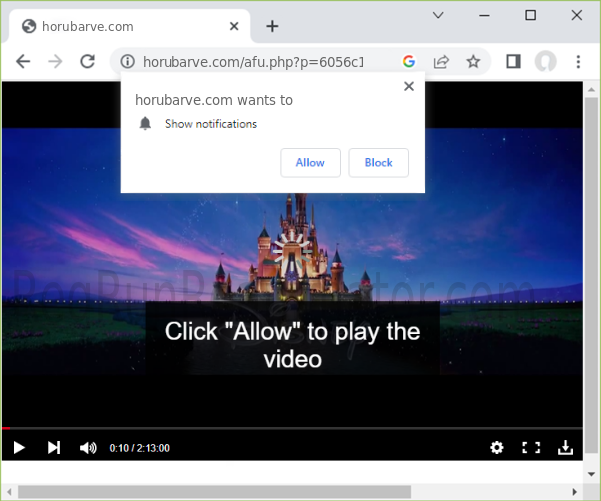Reload the current page
Viewport: 601px width, 501px height.
(87, 62)
